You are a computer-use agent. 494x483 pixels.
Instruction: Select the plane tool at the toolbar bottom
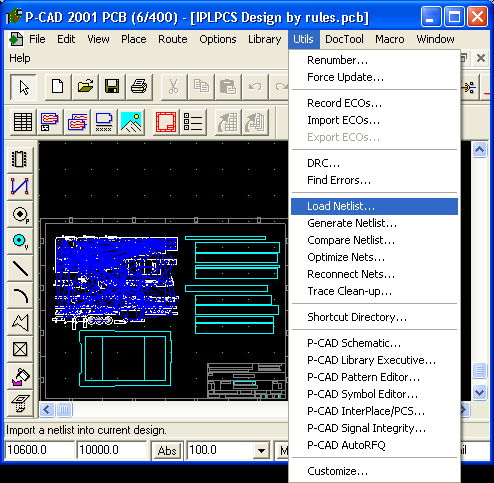point(20,403)
